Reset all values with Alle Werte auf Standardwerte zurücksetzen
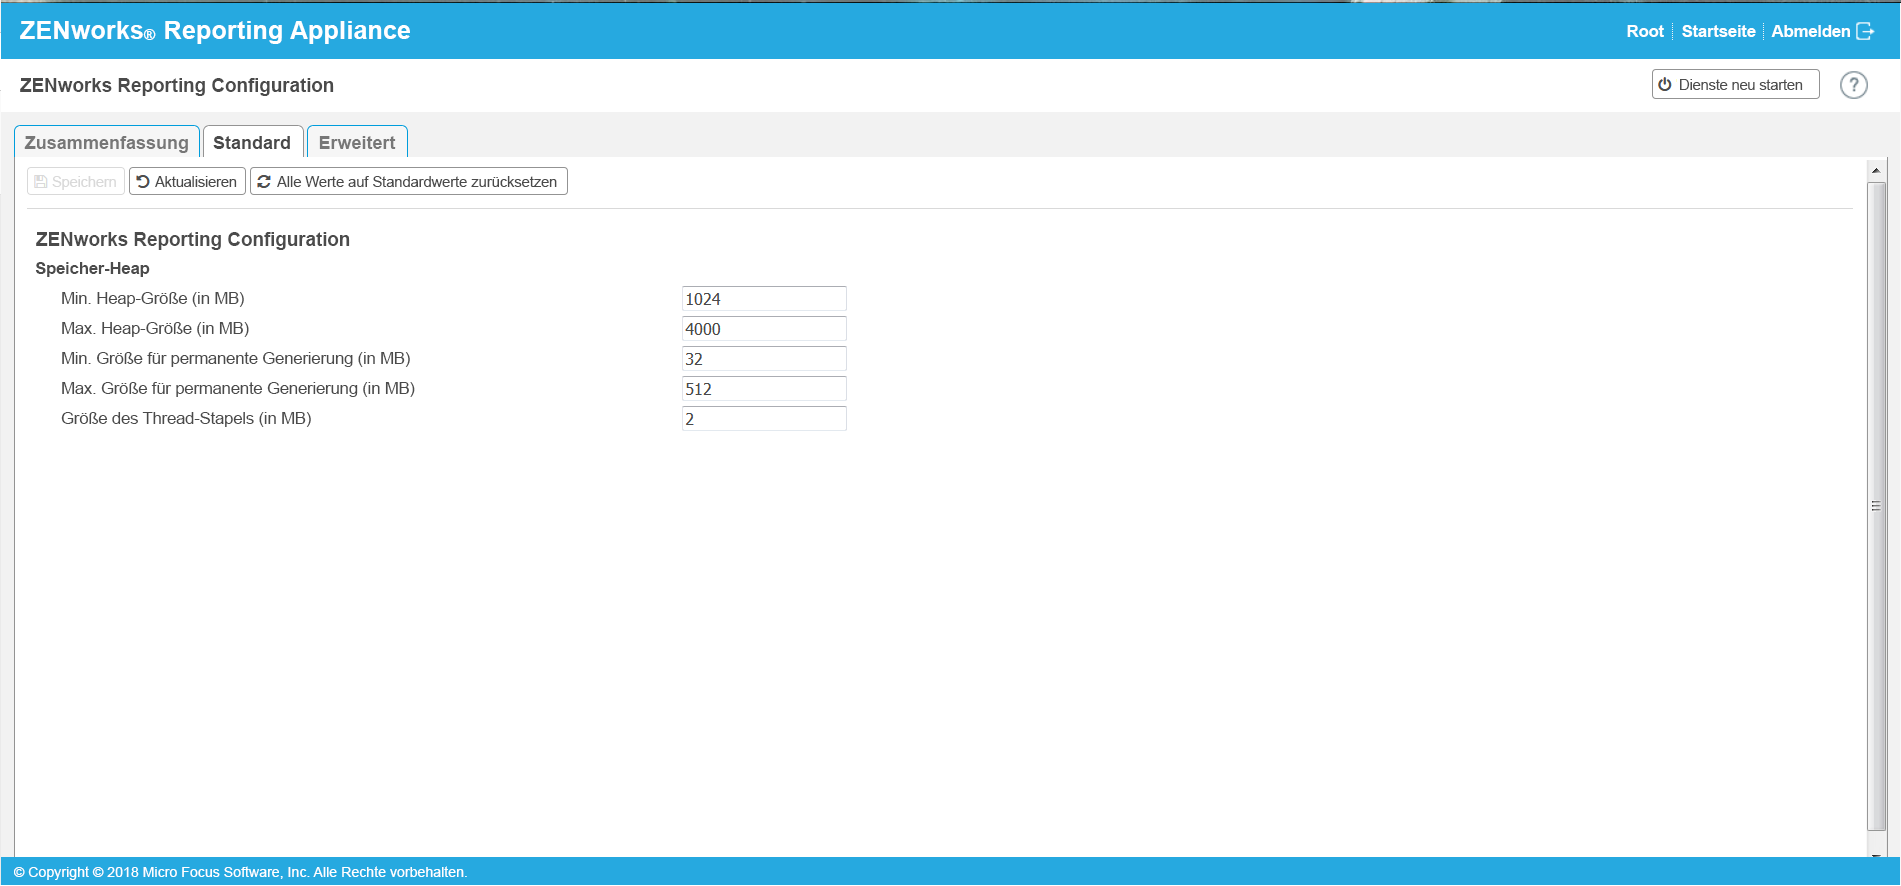The width and height of the screenshot is (1901, 886). (408, 181)
